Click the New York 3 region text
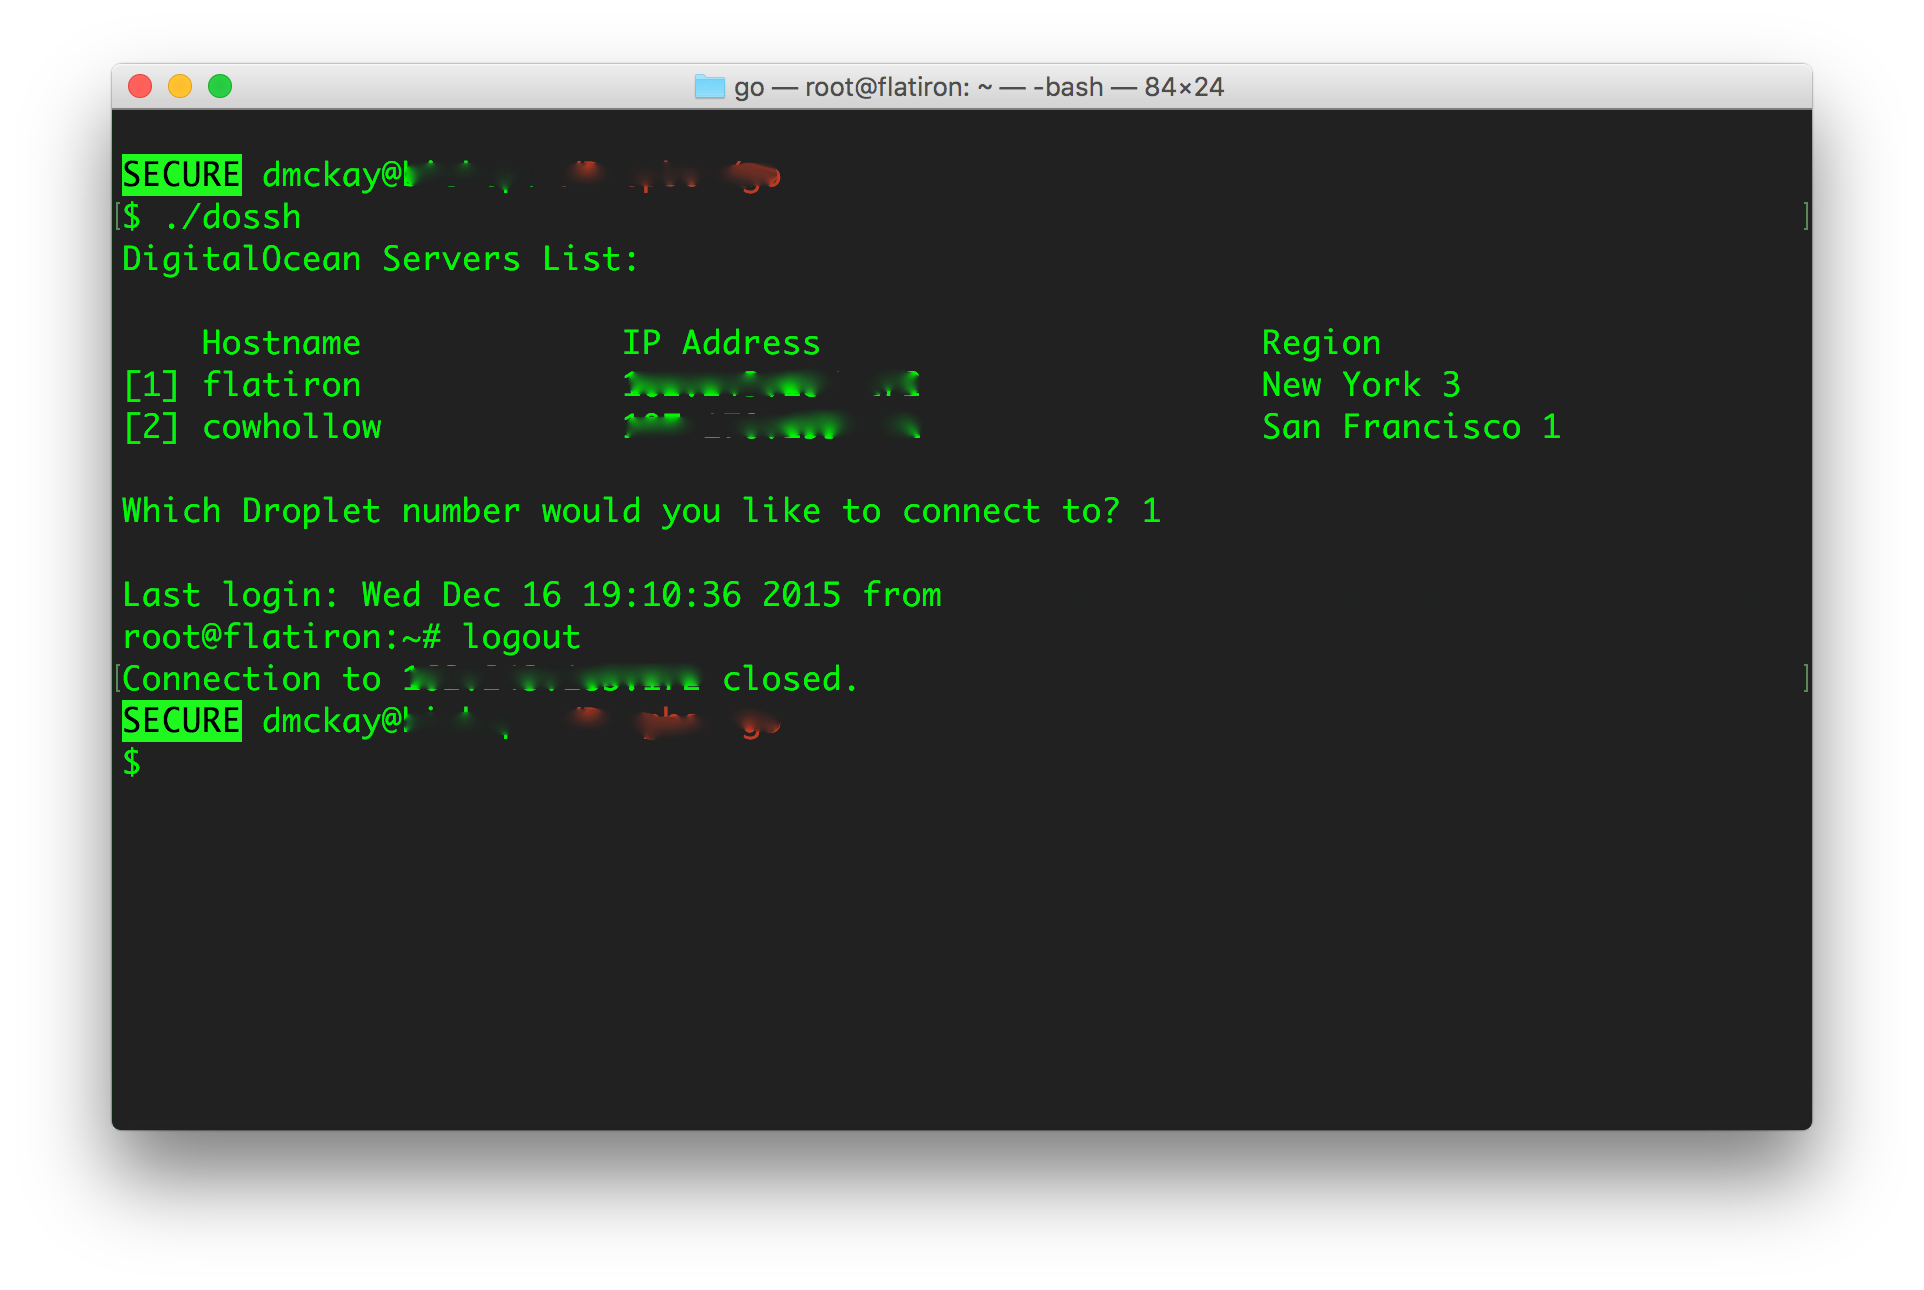Image resolution: width=1924 pixels, height=1290 pixels. click(1361, 385)
